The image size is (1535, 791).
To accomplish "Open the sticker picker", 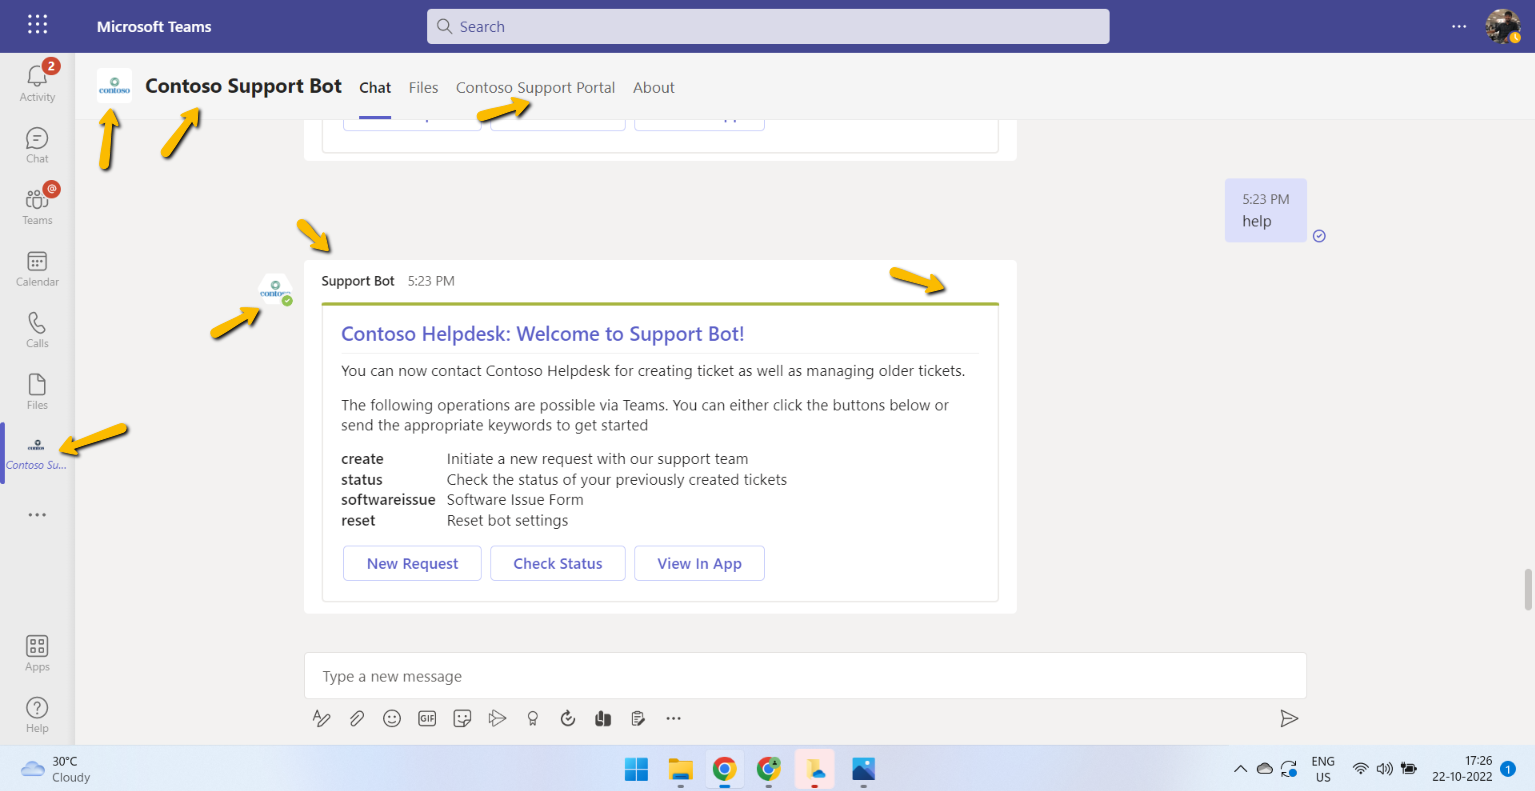I will point(461,718).
